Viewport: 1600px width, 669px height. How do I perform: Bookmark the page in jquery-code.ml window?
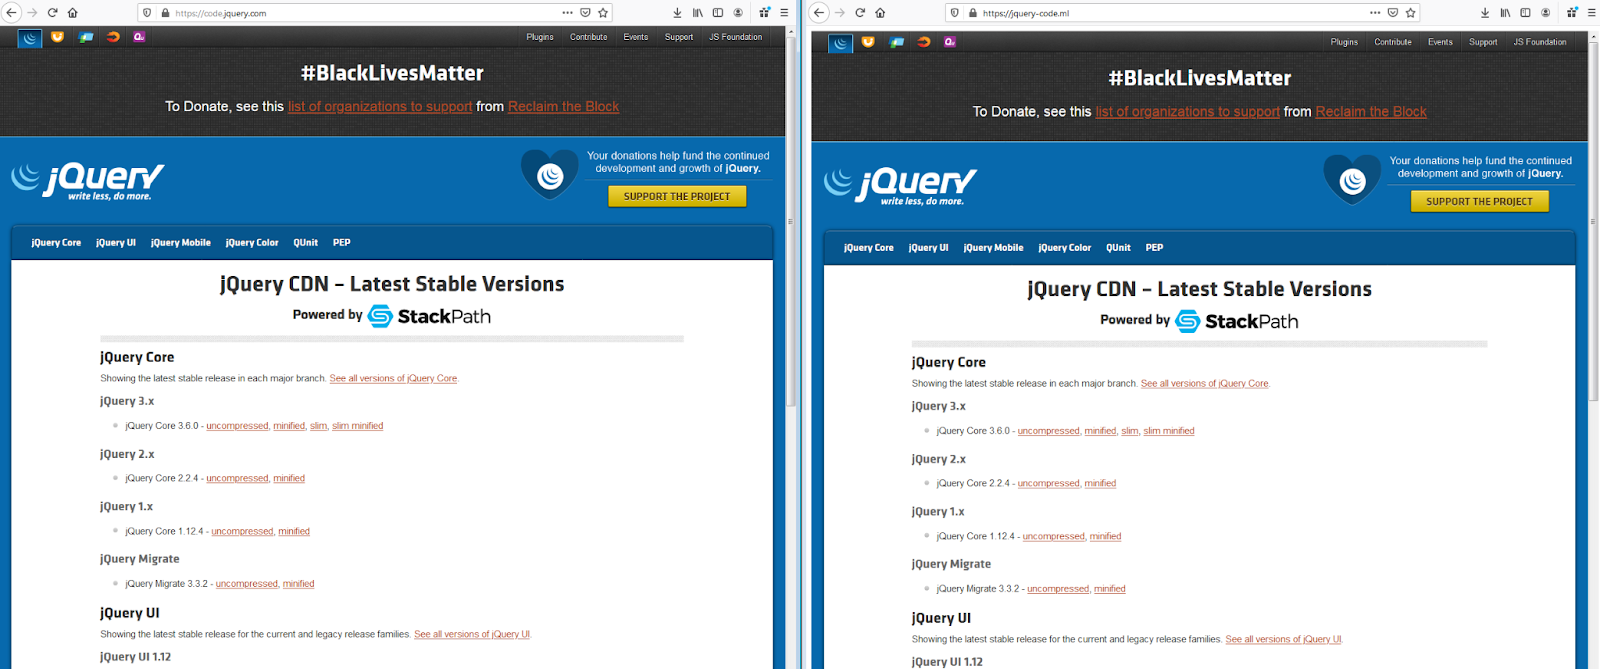1411,13
